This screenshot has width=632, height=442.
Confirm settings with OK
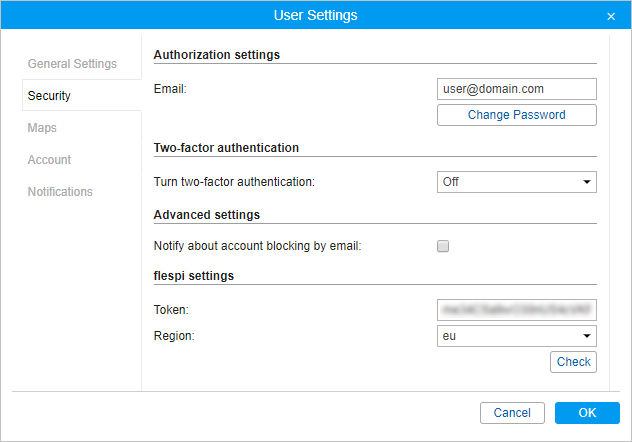pos(587,413)
